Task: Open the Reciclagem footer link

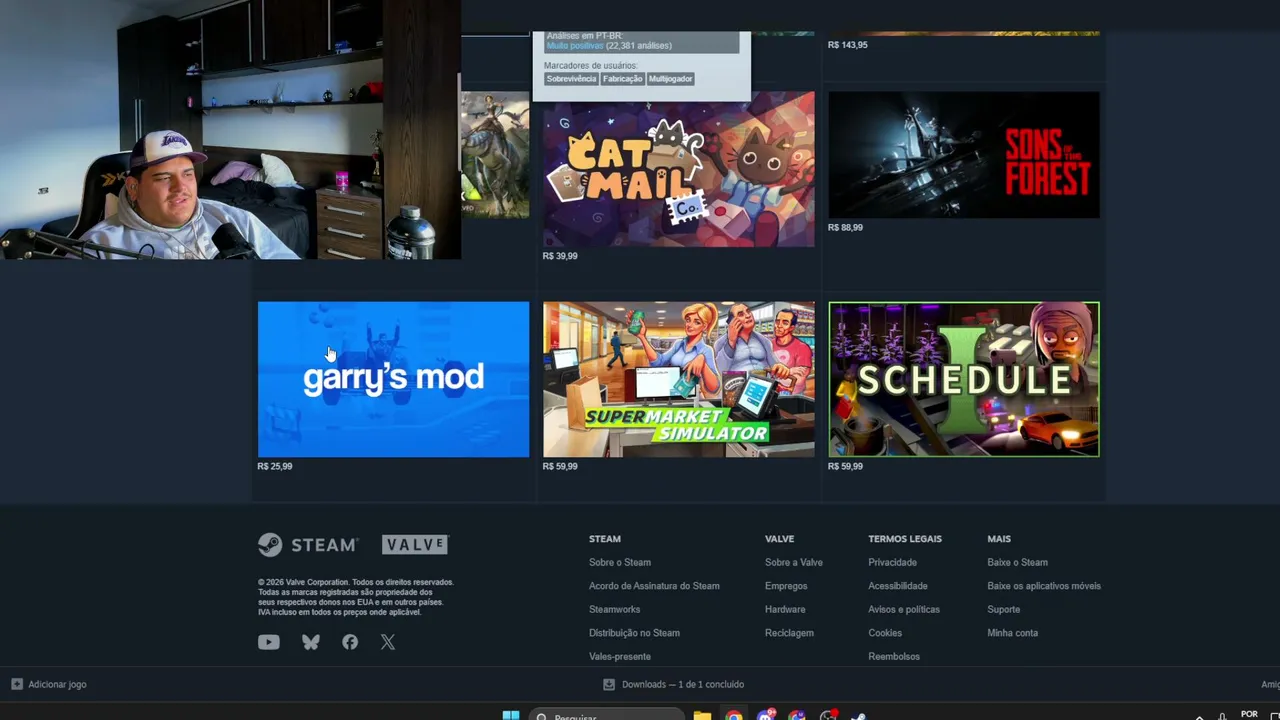Action: (789, 633)
